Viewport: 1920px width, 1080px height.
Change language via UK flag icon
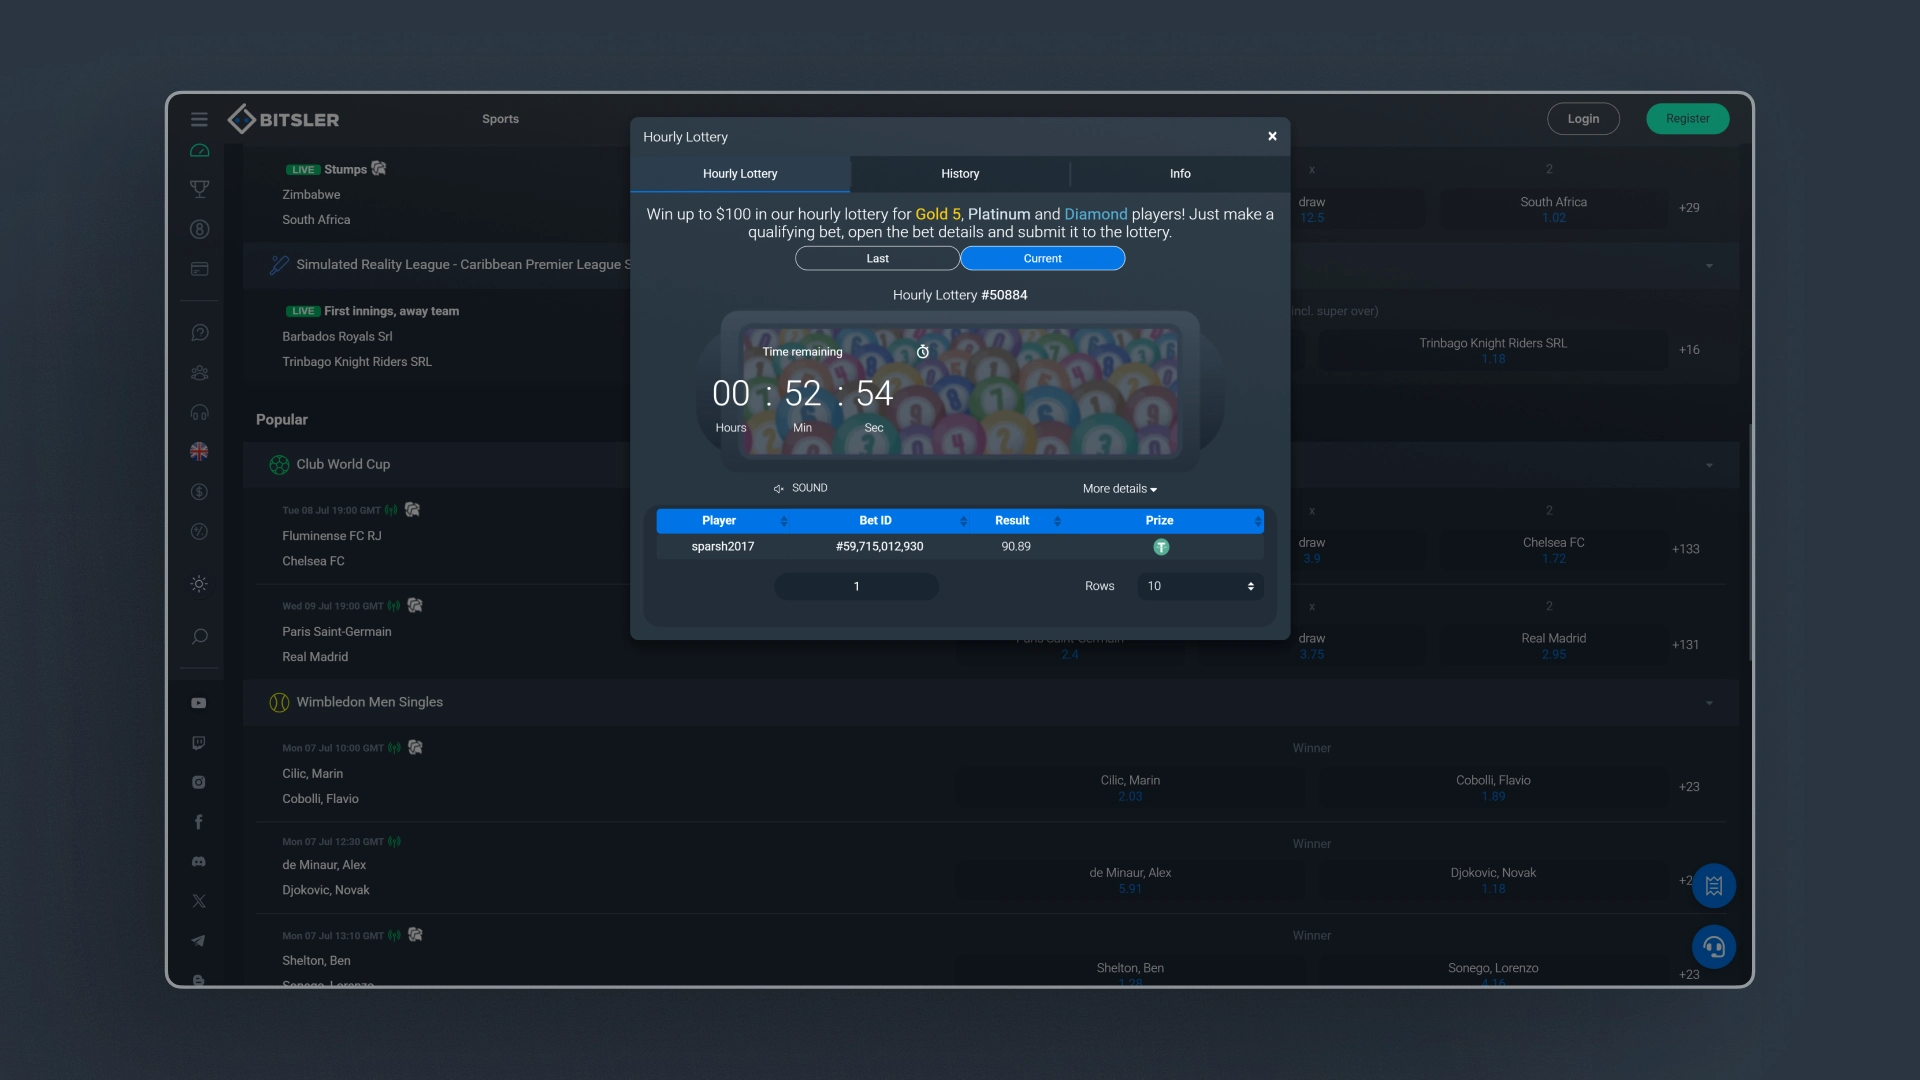(199, 452)
